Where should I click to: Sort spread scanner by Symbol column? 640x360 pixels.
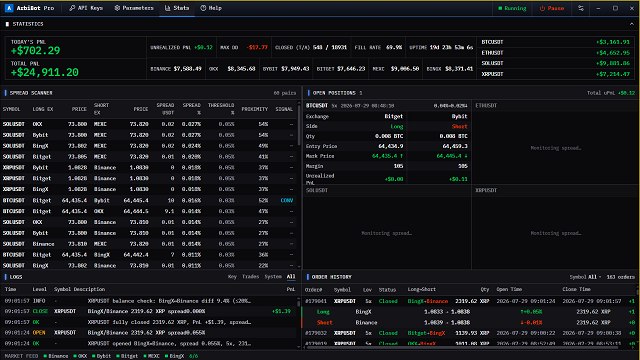(x=11, y=109)
